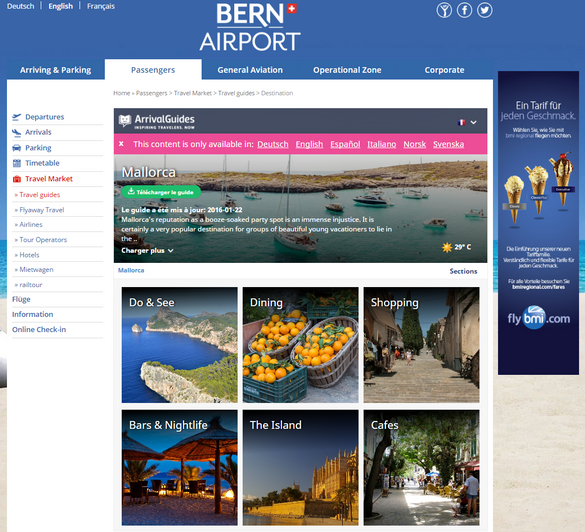Open The Island tile
Image resolution: width=585 pixels, height=532 pixels.
pos(300,468)
